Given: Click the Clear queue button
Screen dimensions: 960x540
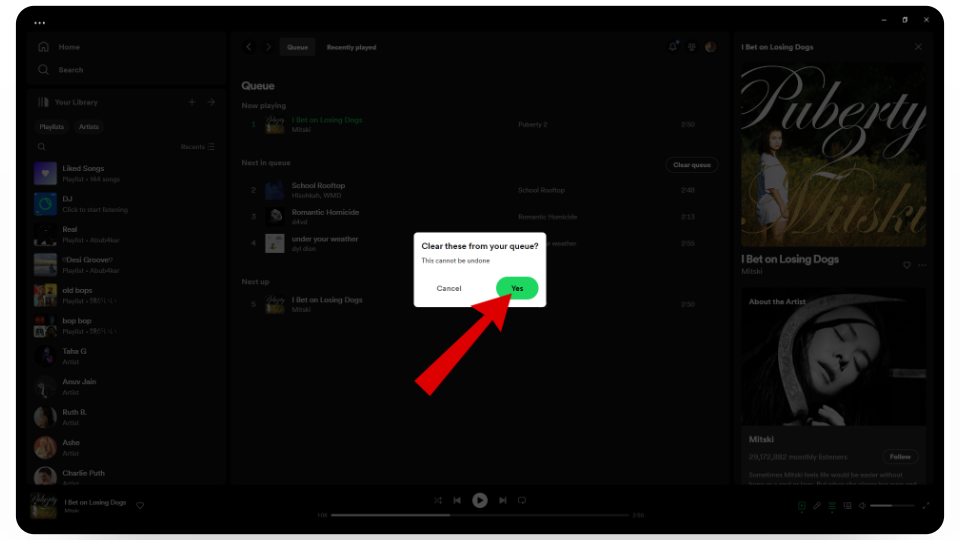Looking at the screenshot, I should click(x=692, y=165).
